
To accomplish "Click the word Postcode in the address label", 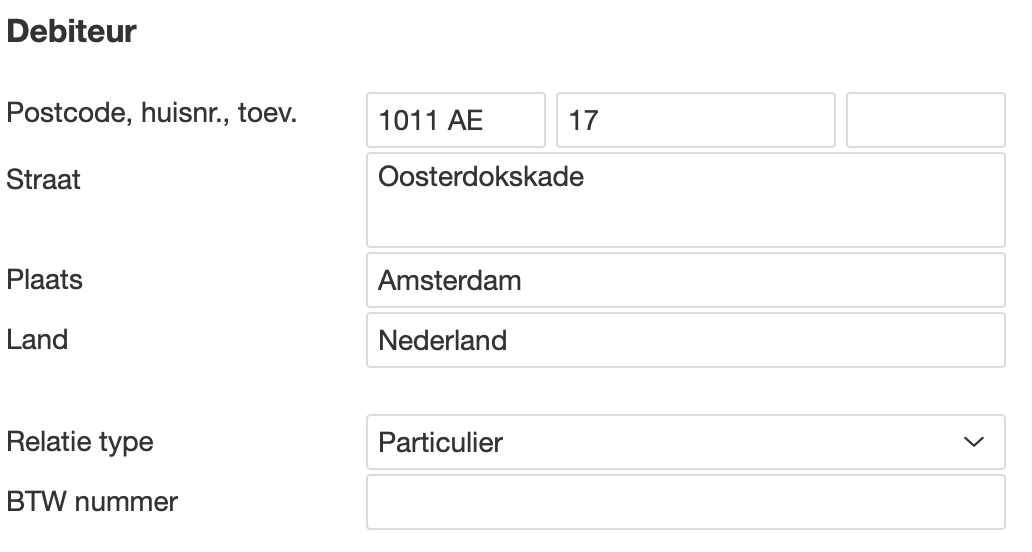I will pyautogui.click(x=62, y=113).
